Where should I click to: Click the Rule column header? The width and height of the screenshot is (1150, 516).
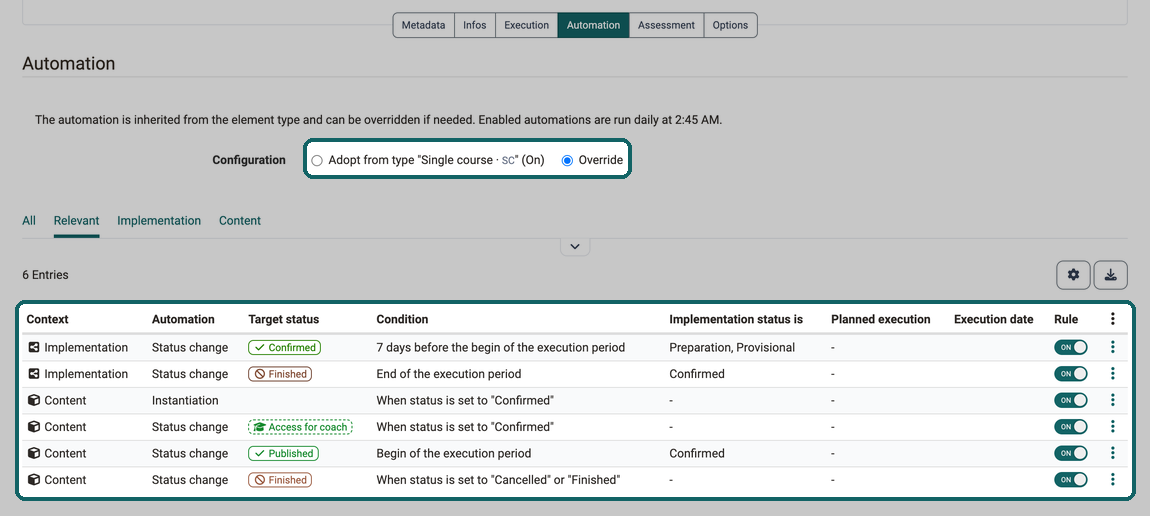pos(1066,320)
